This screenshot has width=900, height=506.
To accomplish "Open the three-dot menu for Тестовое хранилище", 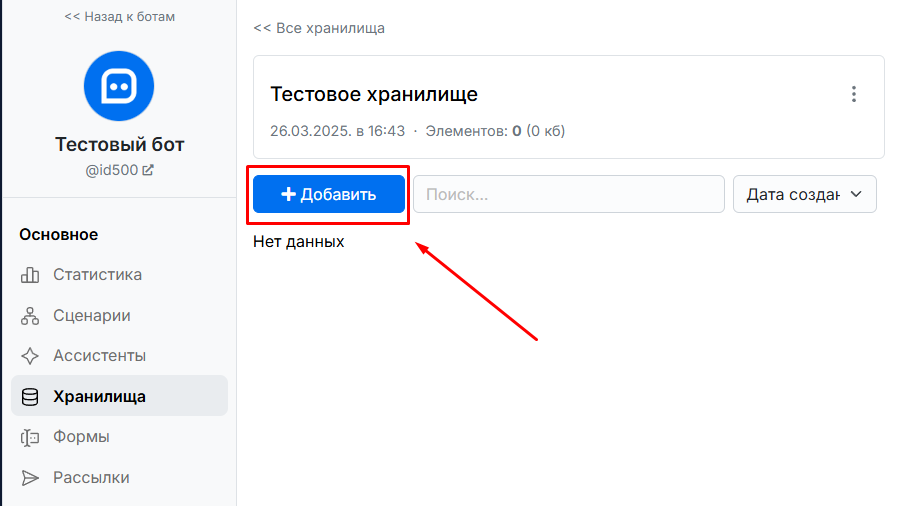I will 854,94.
